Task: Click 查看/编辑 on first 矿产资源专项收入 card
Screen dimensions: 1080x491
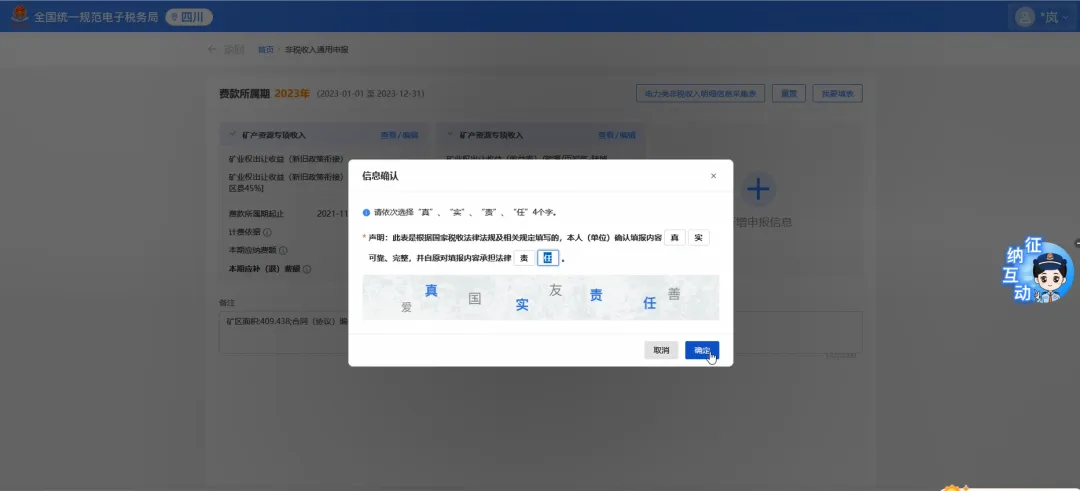Action: coord(395,134)
